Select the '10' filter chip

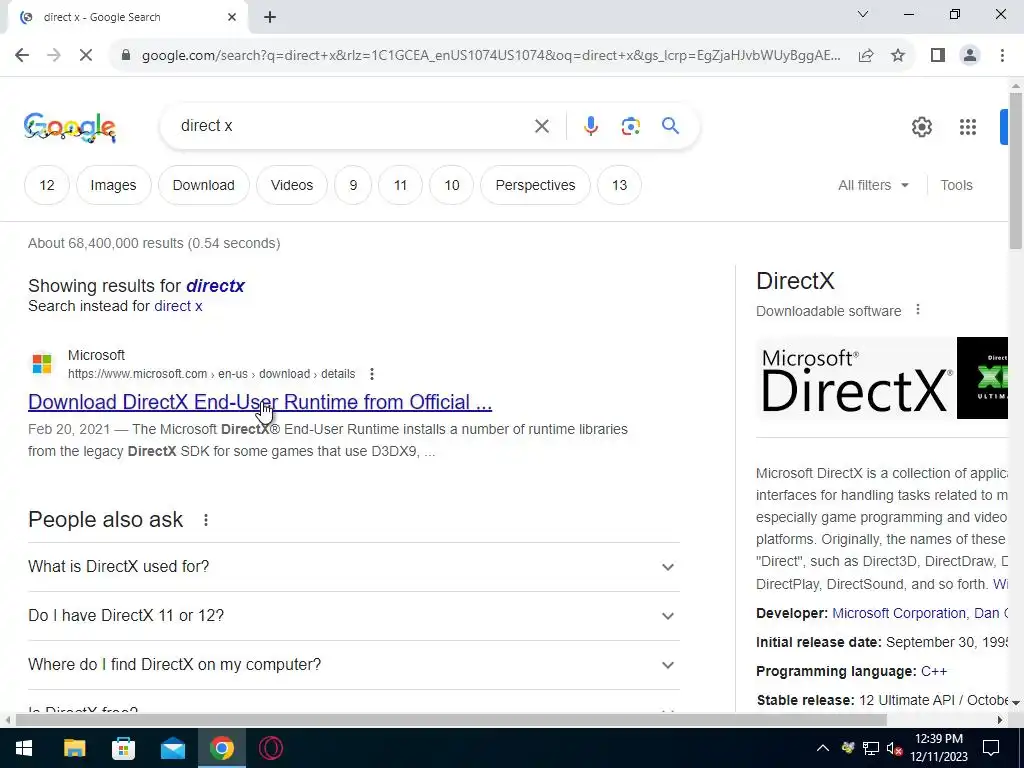(452, 185)
